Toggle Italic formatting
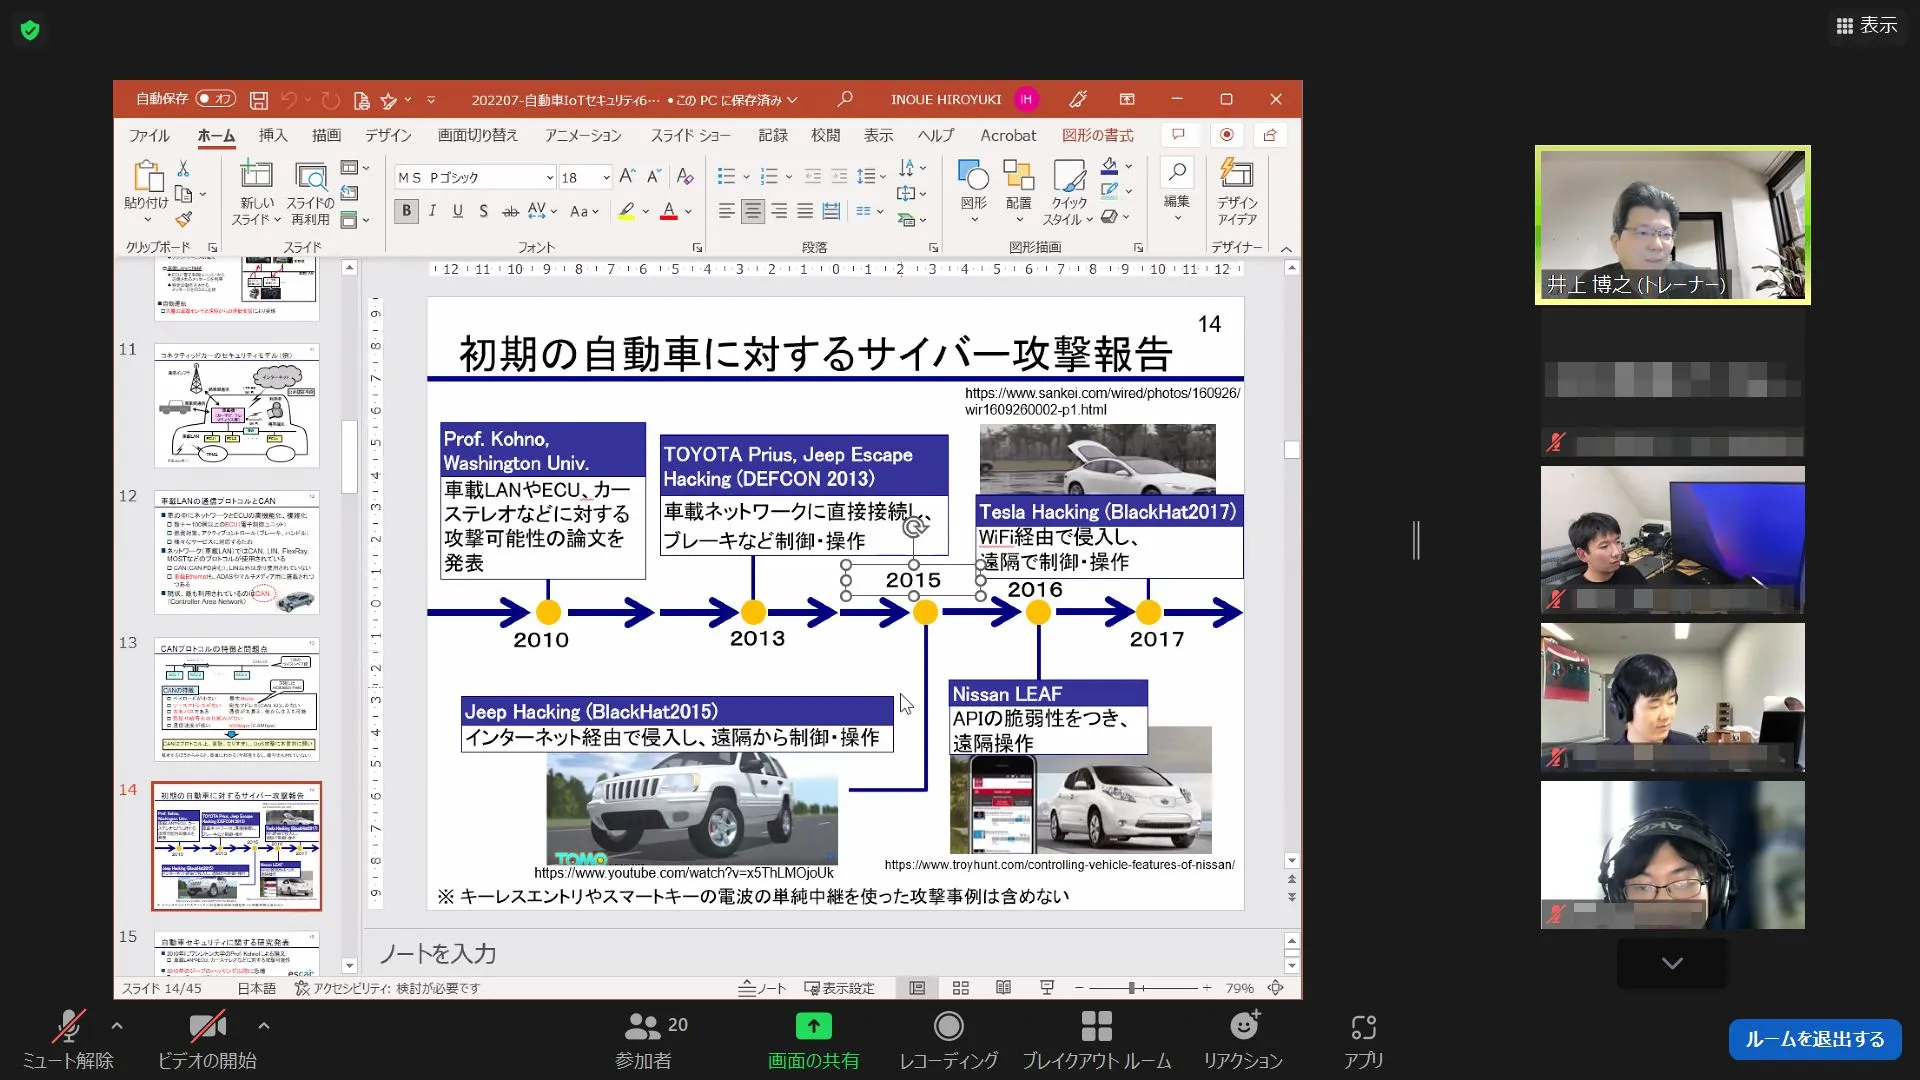The image size is (1920, 1080). coord(432,211)
